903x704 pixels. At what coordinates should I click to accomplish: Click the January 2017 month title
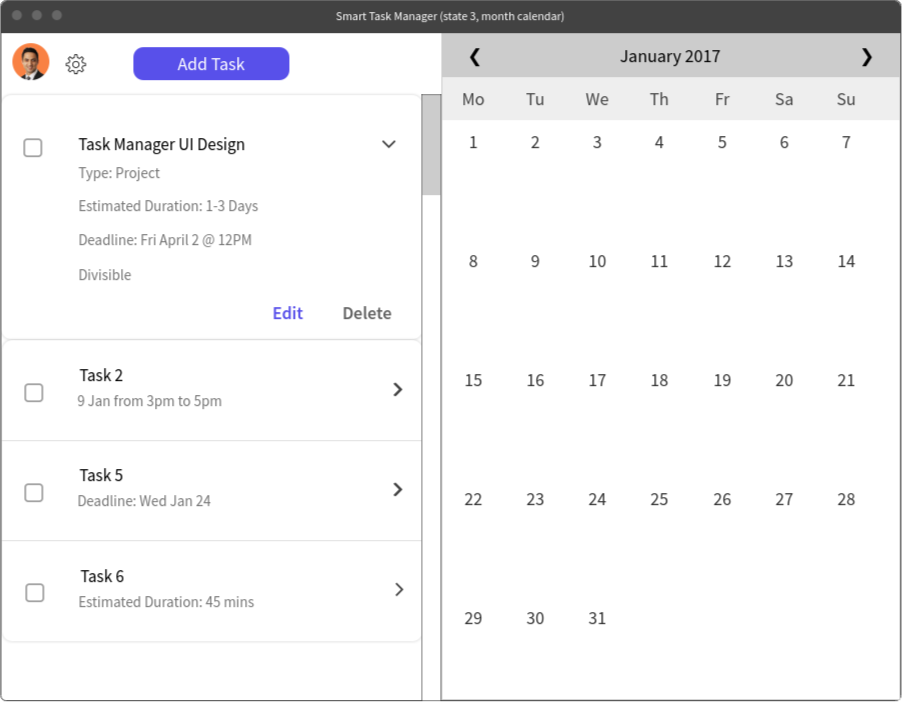click(670, 56)
